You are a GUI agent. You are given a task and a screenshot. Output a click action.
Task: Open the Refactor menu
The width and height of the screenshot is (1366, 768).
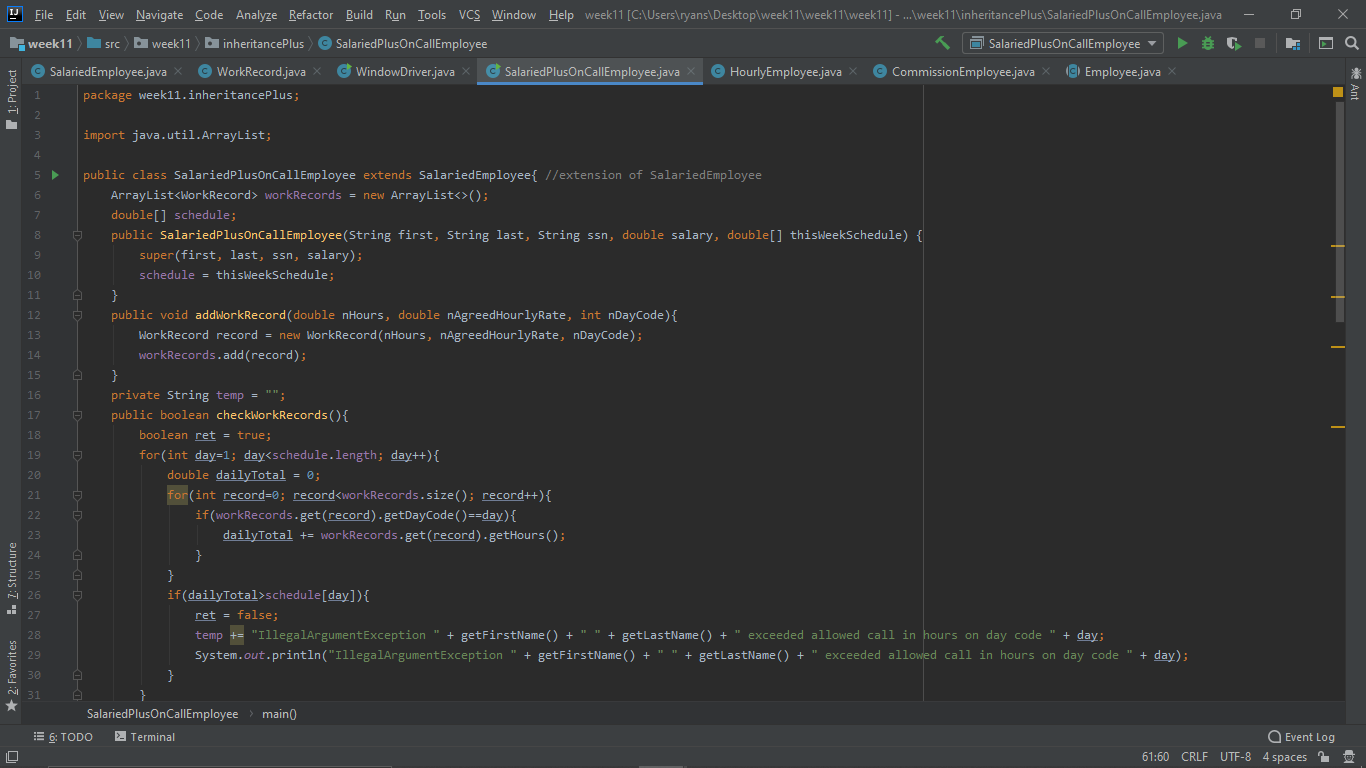point(310,15)
